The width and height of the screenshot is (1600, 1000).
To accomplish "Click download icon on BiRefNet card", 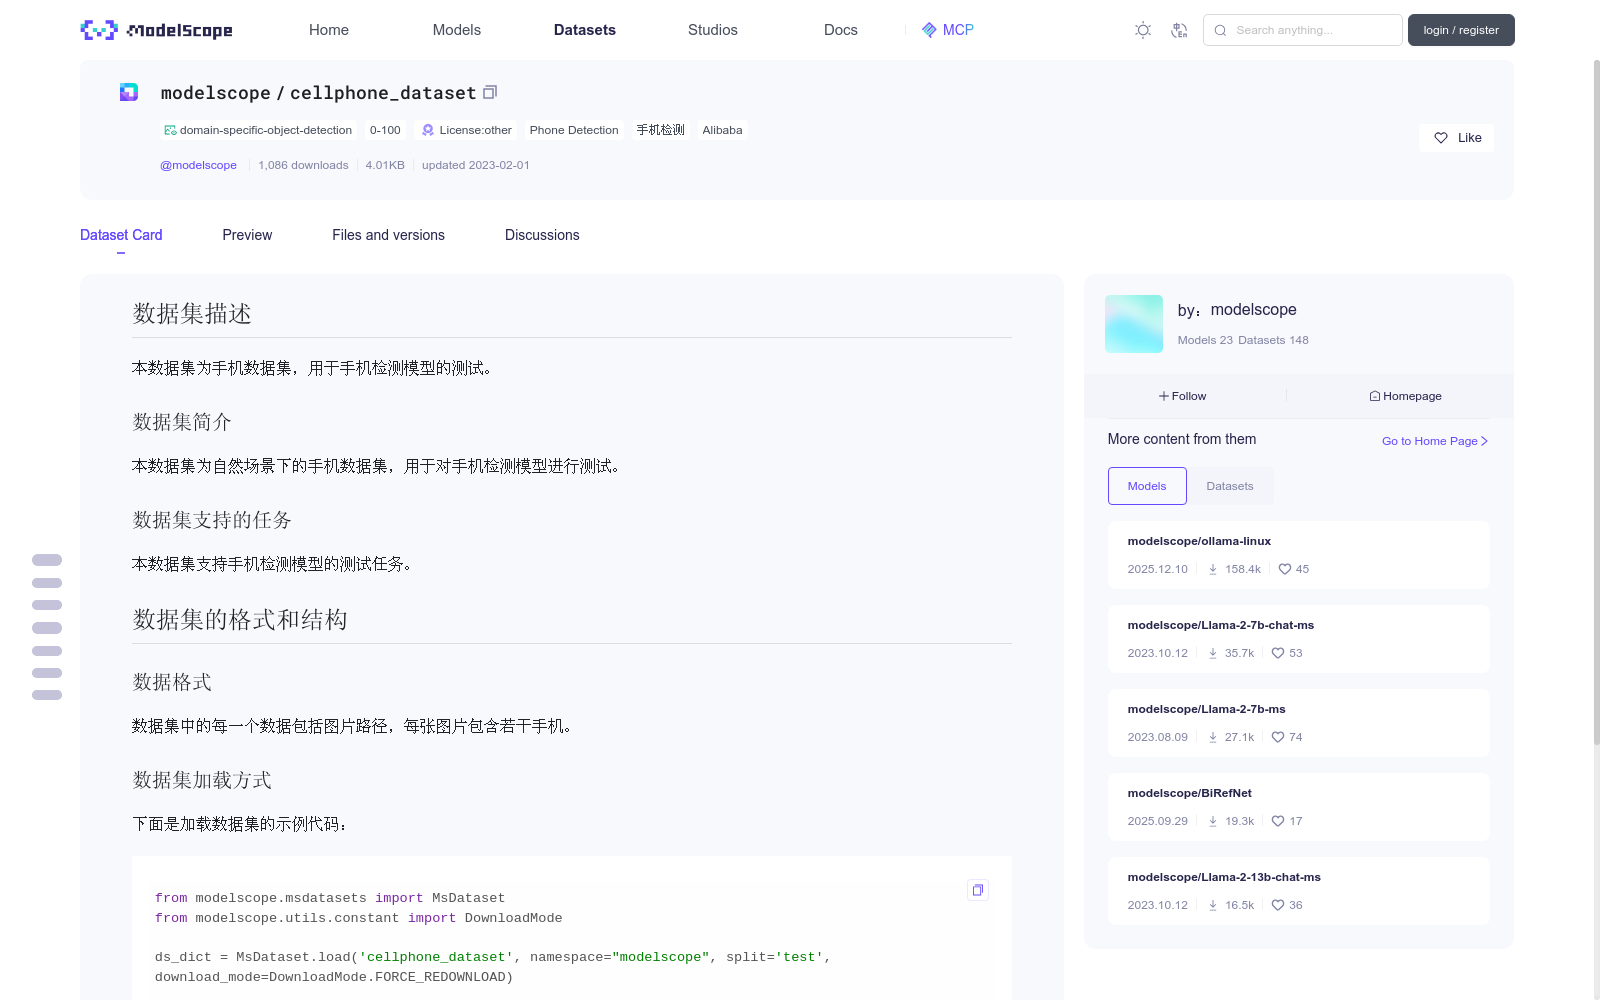I will tap(1213, 821).
